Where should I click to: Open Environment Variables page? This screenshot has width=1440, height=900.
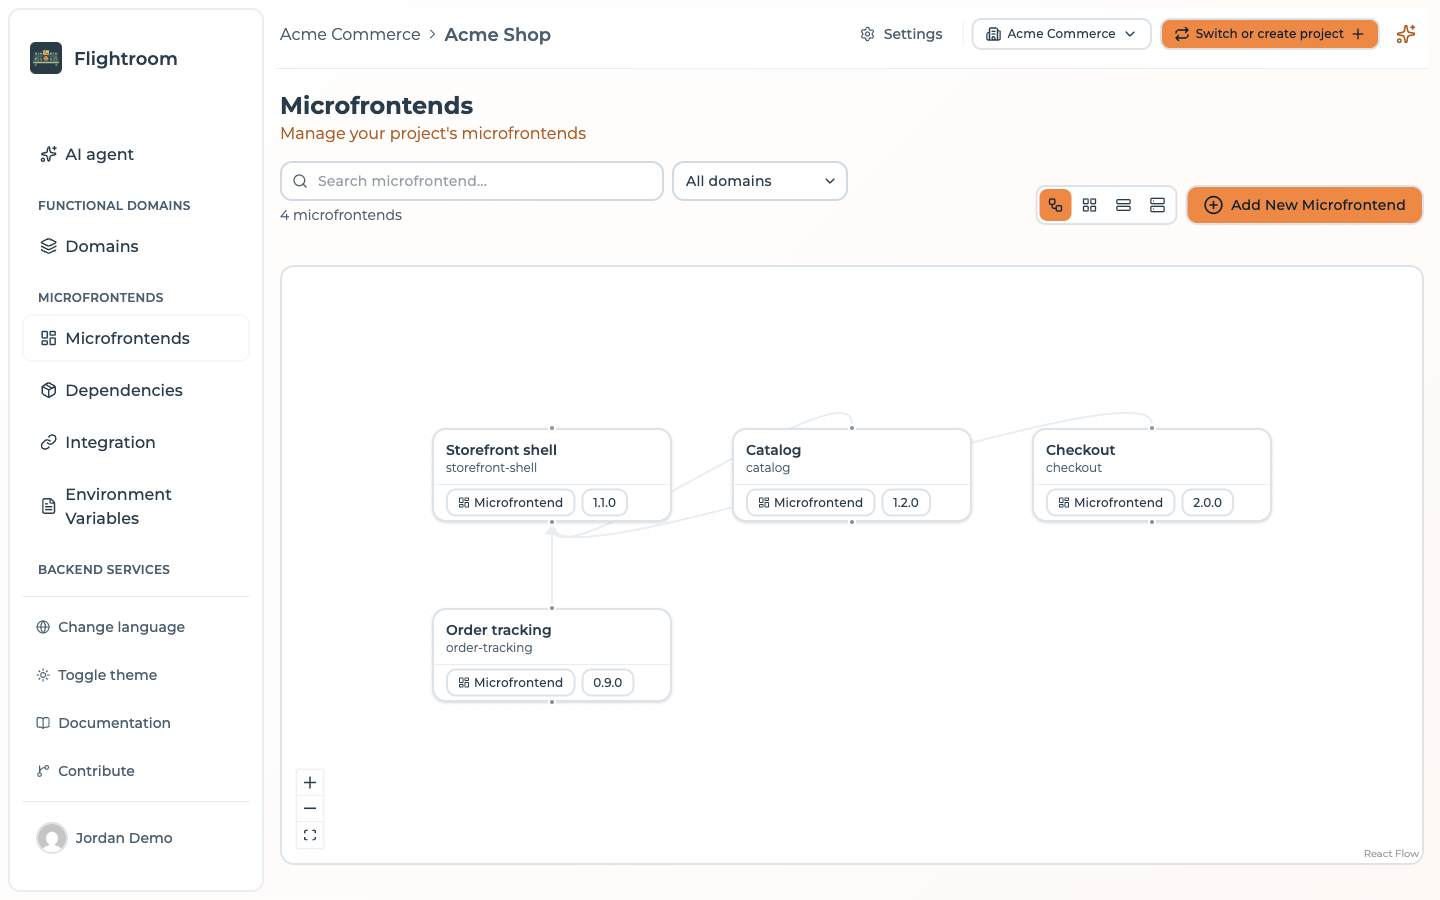[136, 506]
